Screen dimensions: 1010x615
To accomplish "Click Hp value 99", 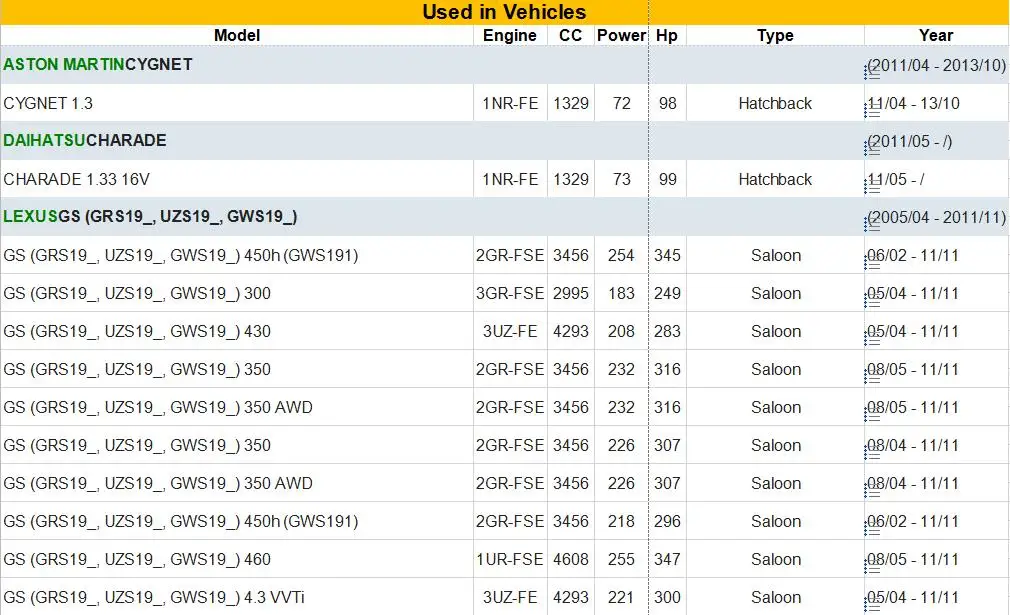I will (x=667, y=179).
